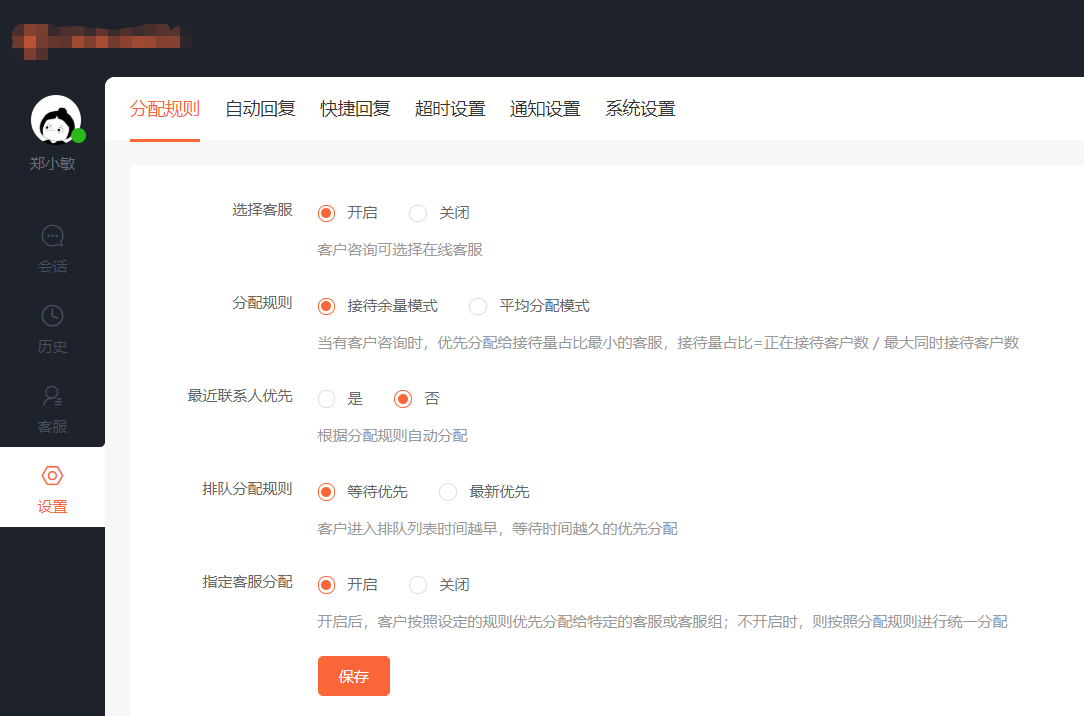
Task: Open the 会话 chat bubble icon
Action: tap(52, 236)
